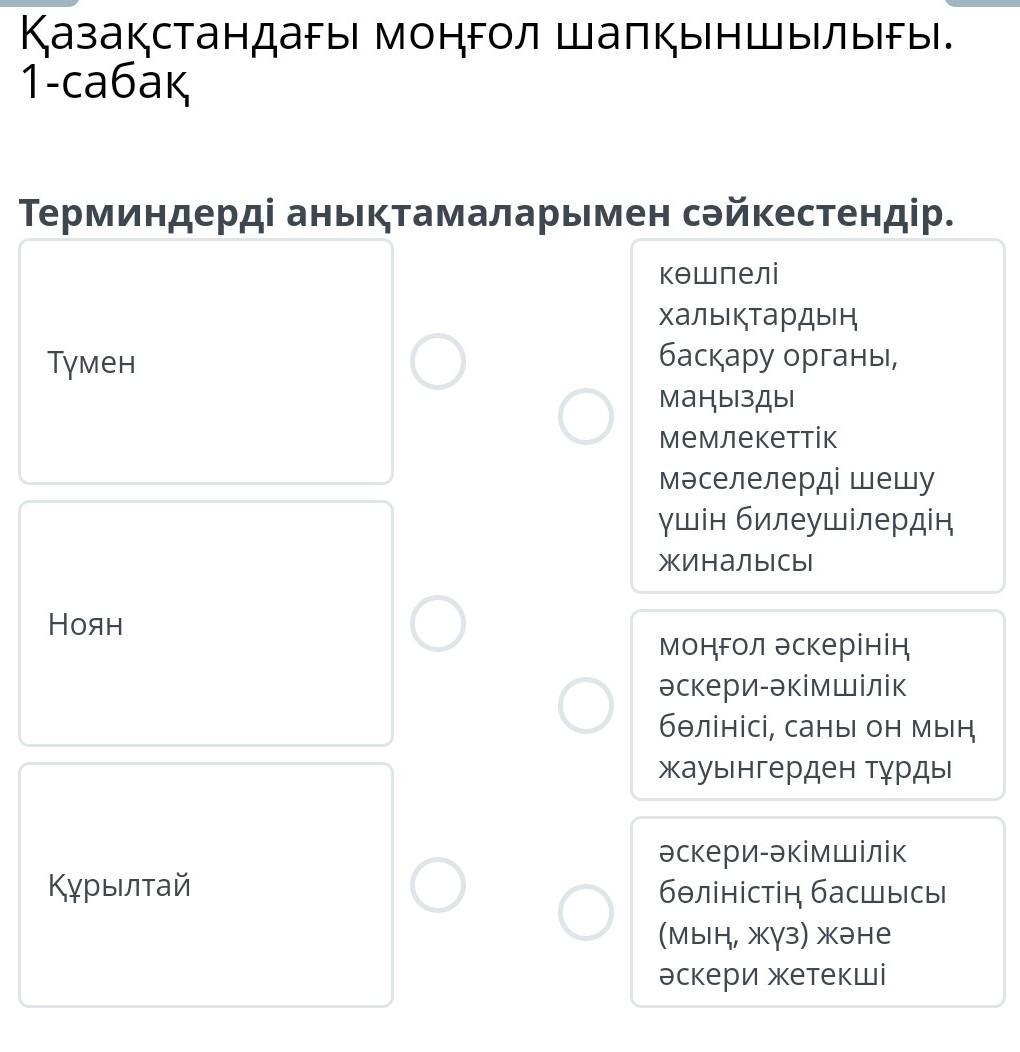Screen dimensions: 1020x1052
Task: Click the Терминдерді анықтамаларымен сәйкестендір instruction
Action: point(487,213)
